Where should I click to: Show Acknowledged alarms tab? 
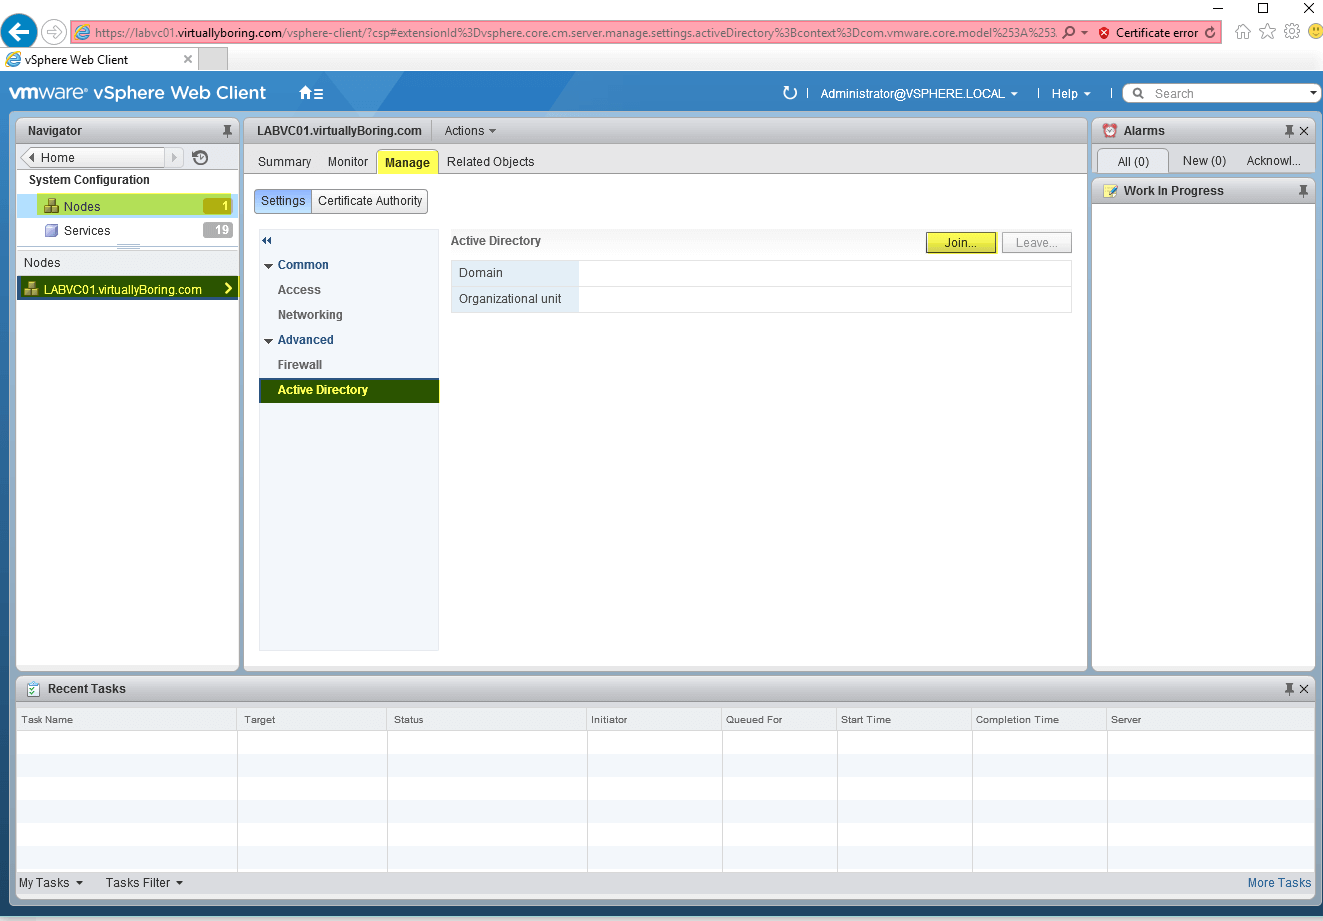[x=1273, y=161]
